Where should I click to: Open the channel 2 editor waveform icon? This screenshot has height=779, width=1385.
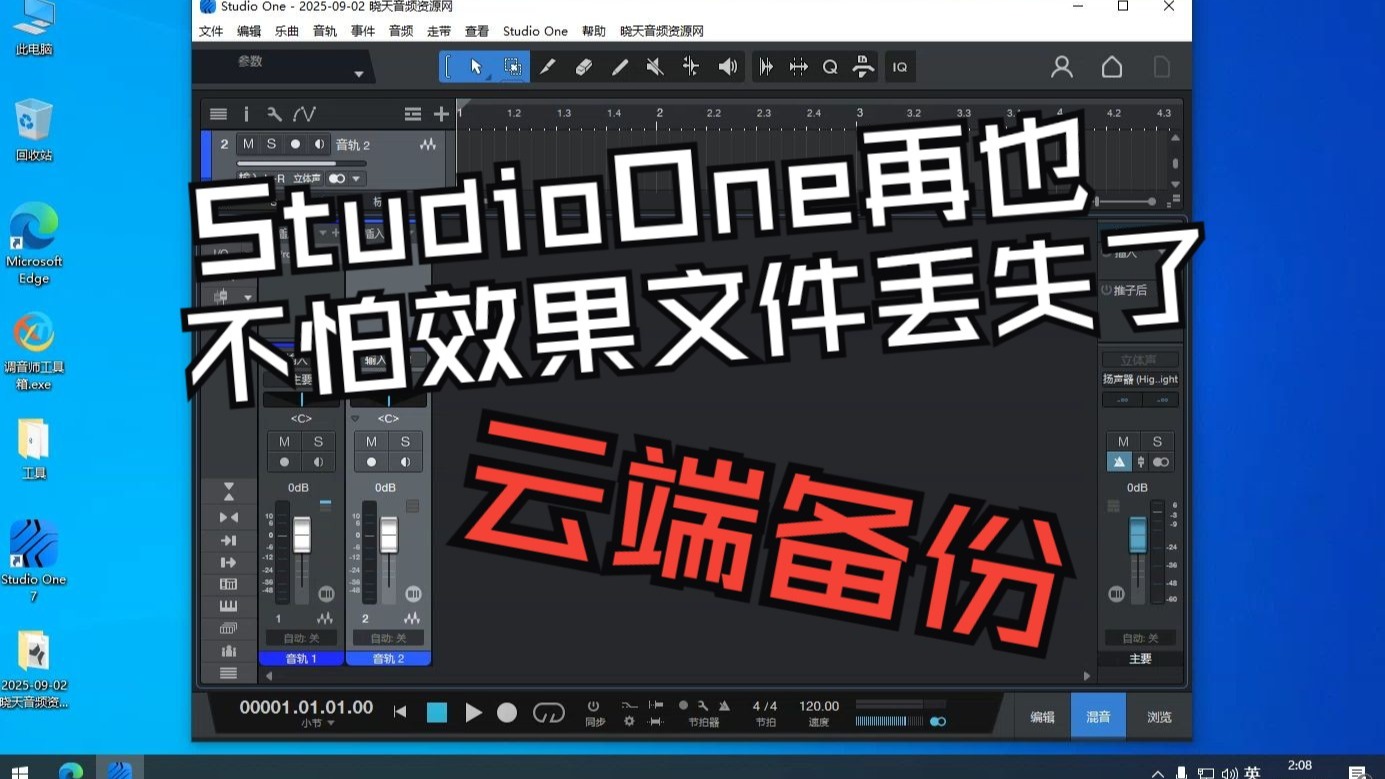(412, 619)
